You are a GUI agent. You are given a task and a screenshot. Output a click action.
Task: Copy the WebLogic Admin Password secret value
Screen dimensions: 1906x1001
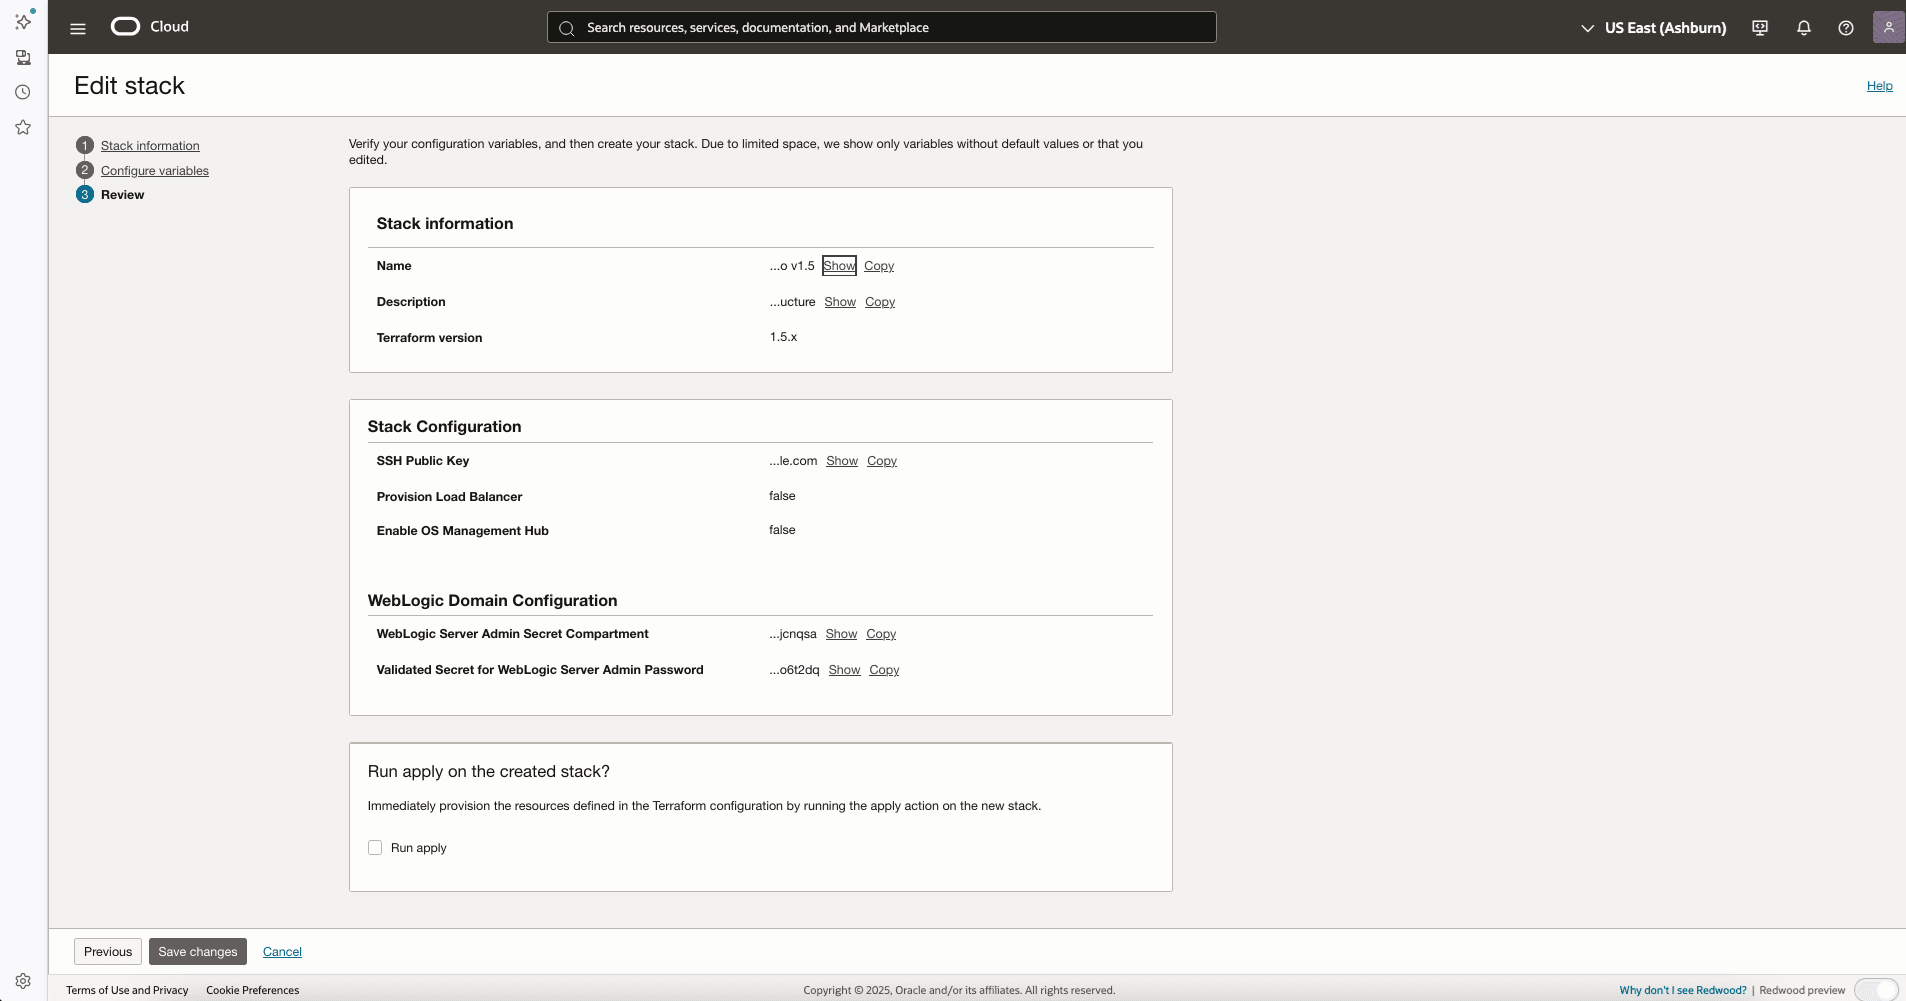(884, 670)
